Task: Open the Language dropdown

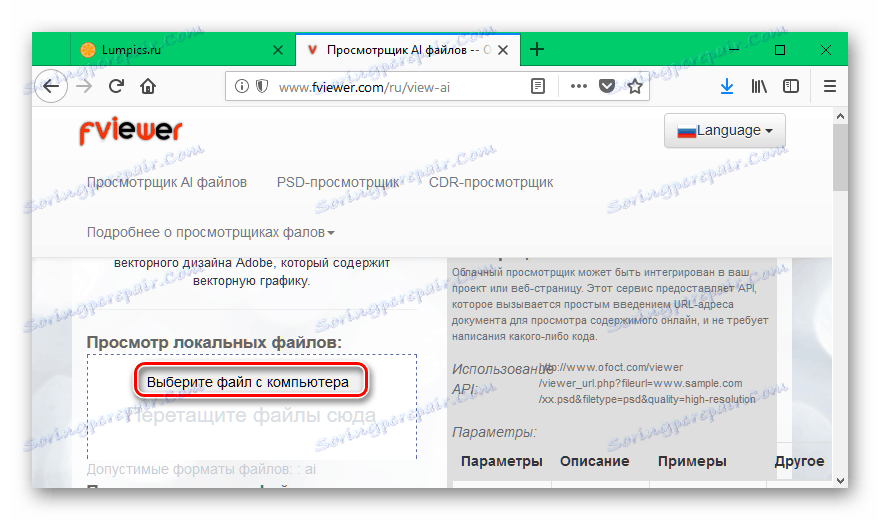Action: click(725, 131)
